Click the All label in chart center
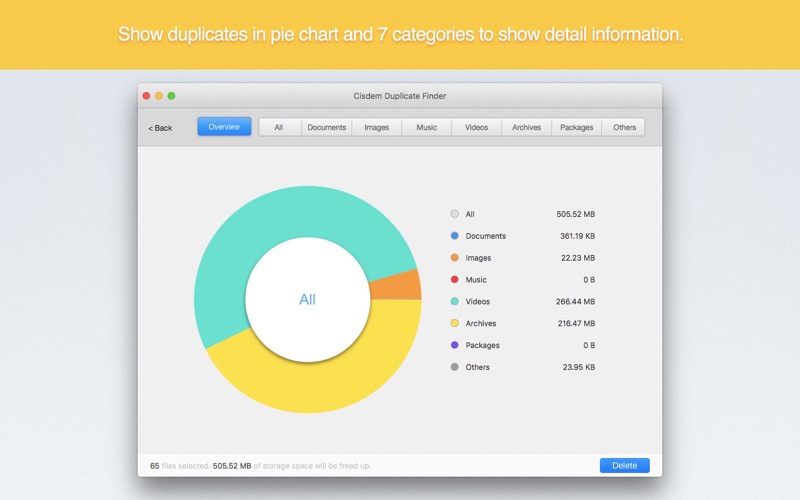Screen dimensions: 800x500 tap(307, 299)
